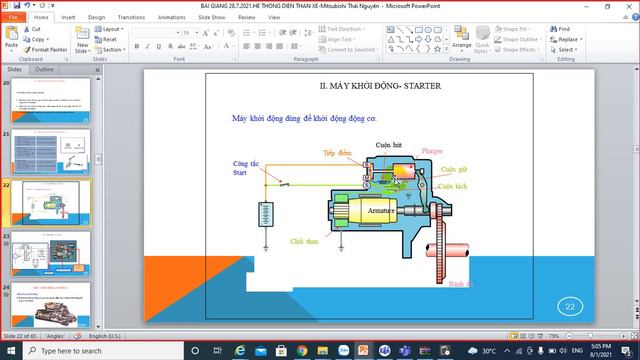Click the Copy icon
This screenshot has width=640, height=360.
coord(27,39)
